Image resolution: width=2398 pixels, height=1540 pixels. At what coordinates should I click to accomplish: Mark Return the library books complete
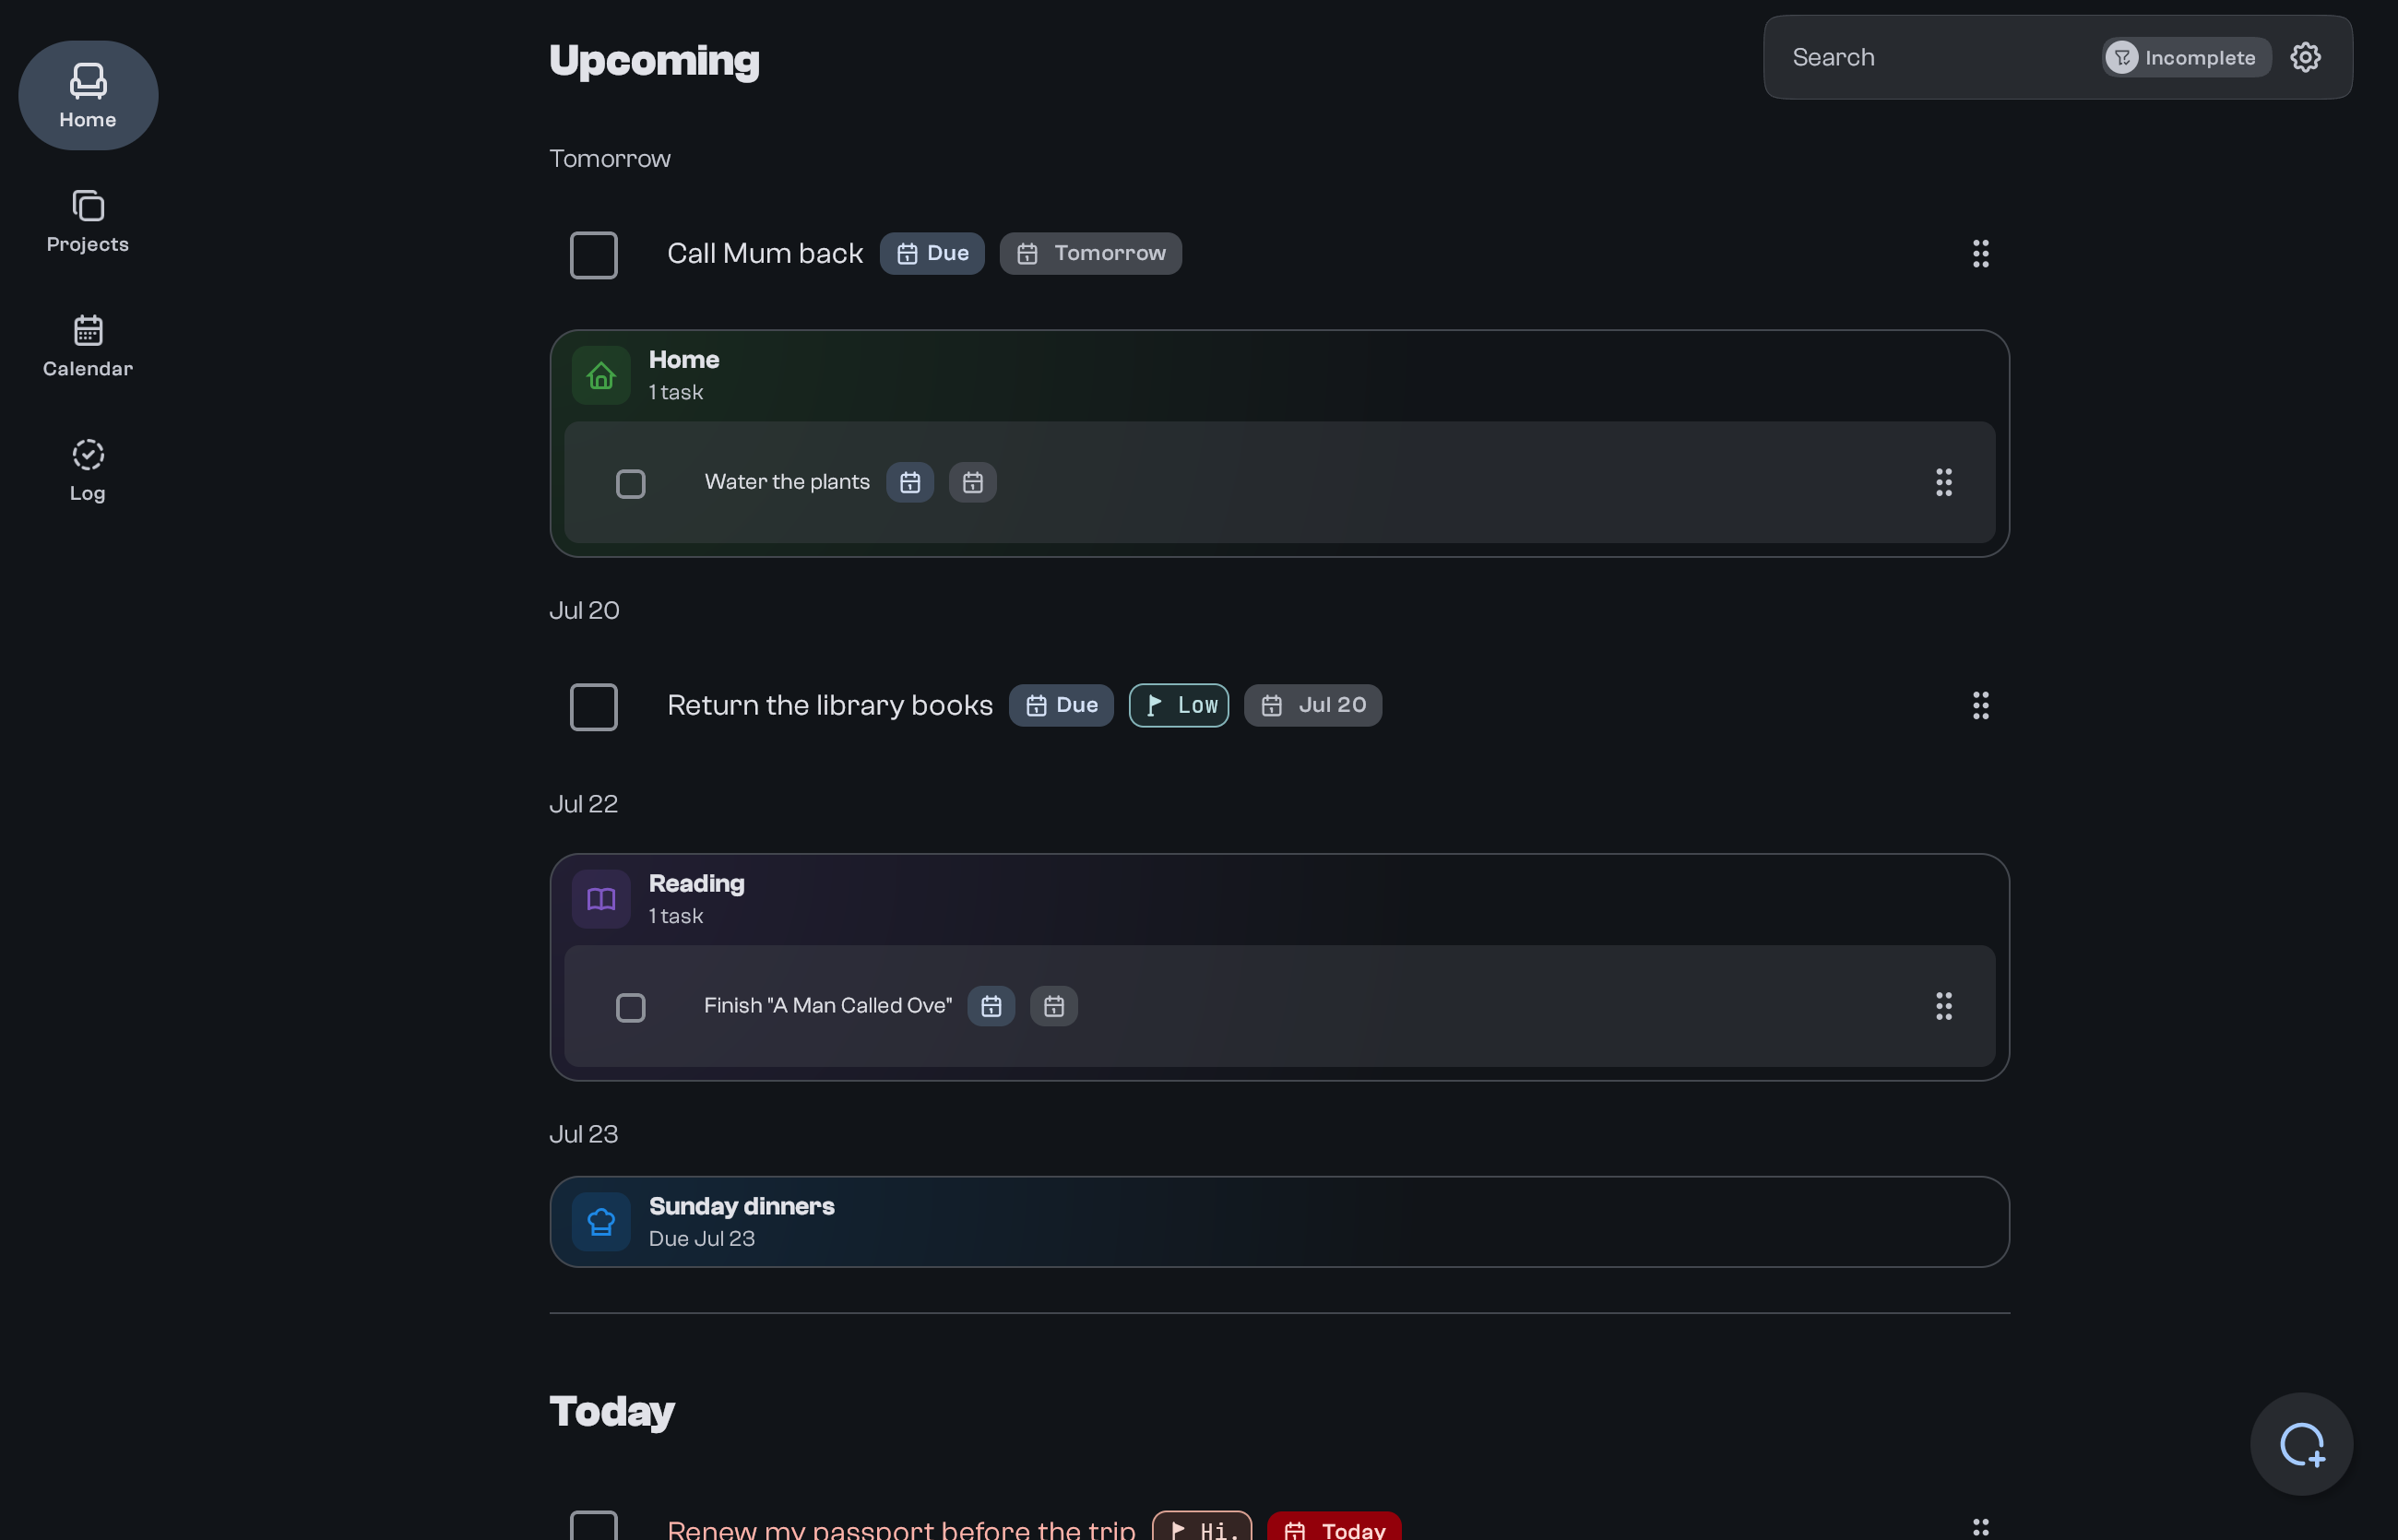594,707
